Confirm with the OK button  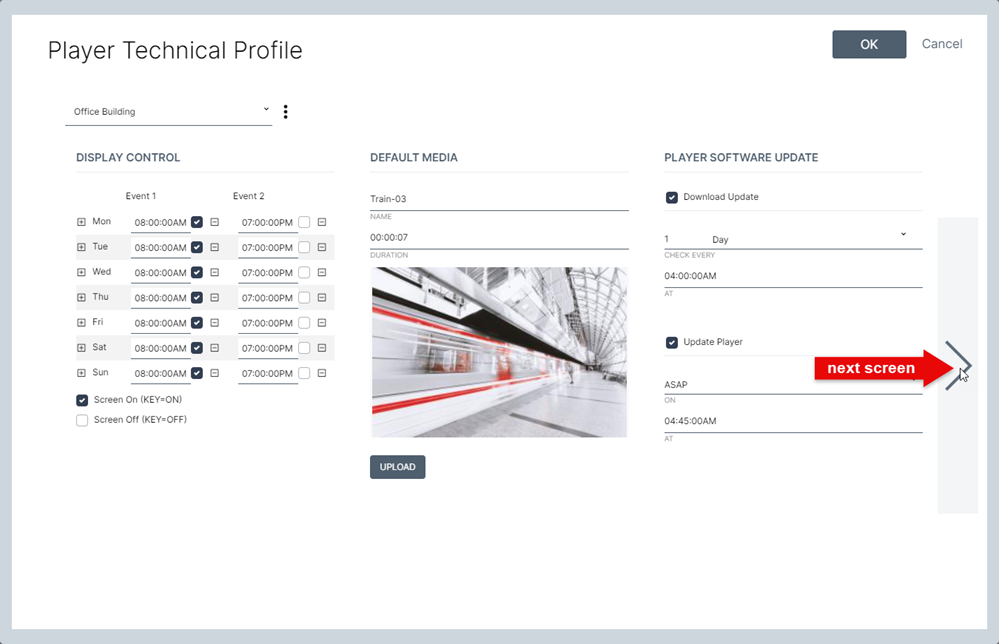[869, 45]
